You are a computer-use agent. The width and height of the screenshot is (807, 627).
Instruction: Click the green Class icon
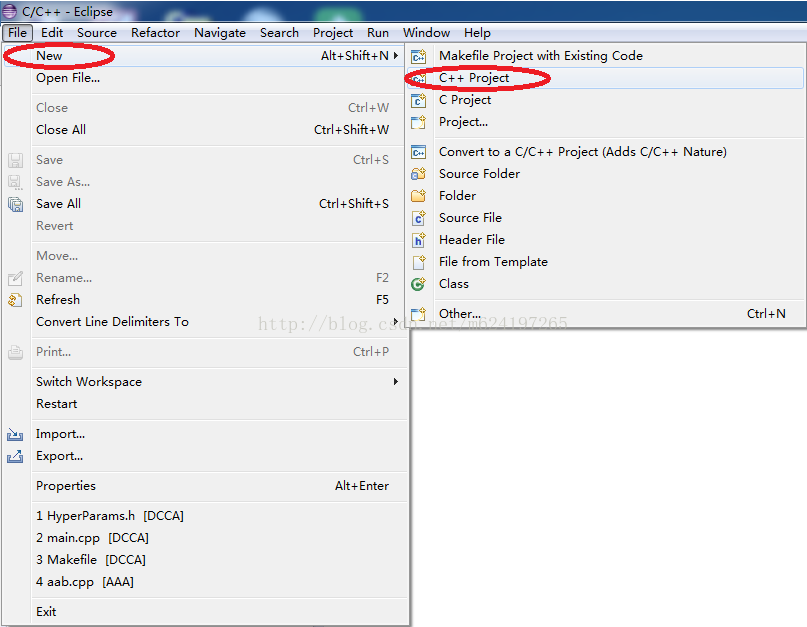(x=418, y=284)
